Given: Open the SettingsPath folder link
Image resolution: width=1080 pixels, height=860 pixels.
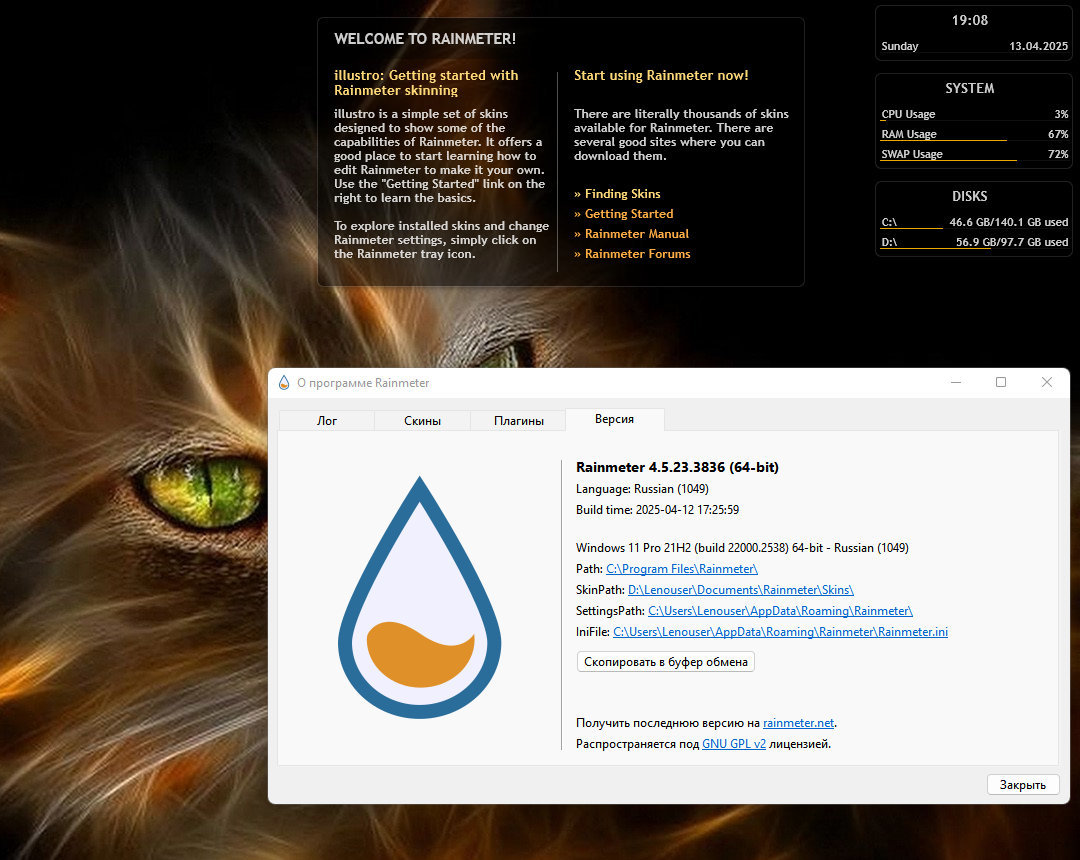Looking at the screenshot, I should pyautogui.click(x=780, y=611).
